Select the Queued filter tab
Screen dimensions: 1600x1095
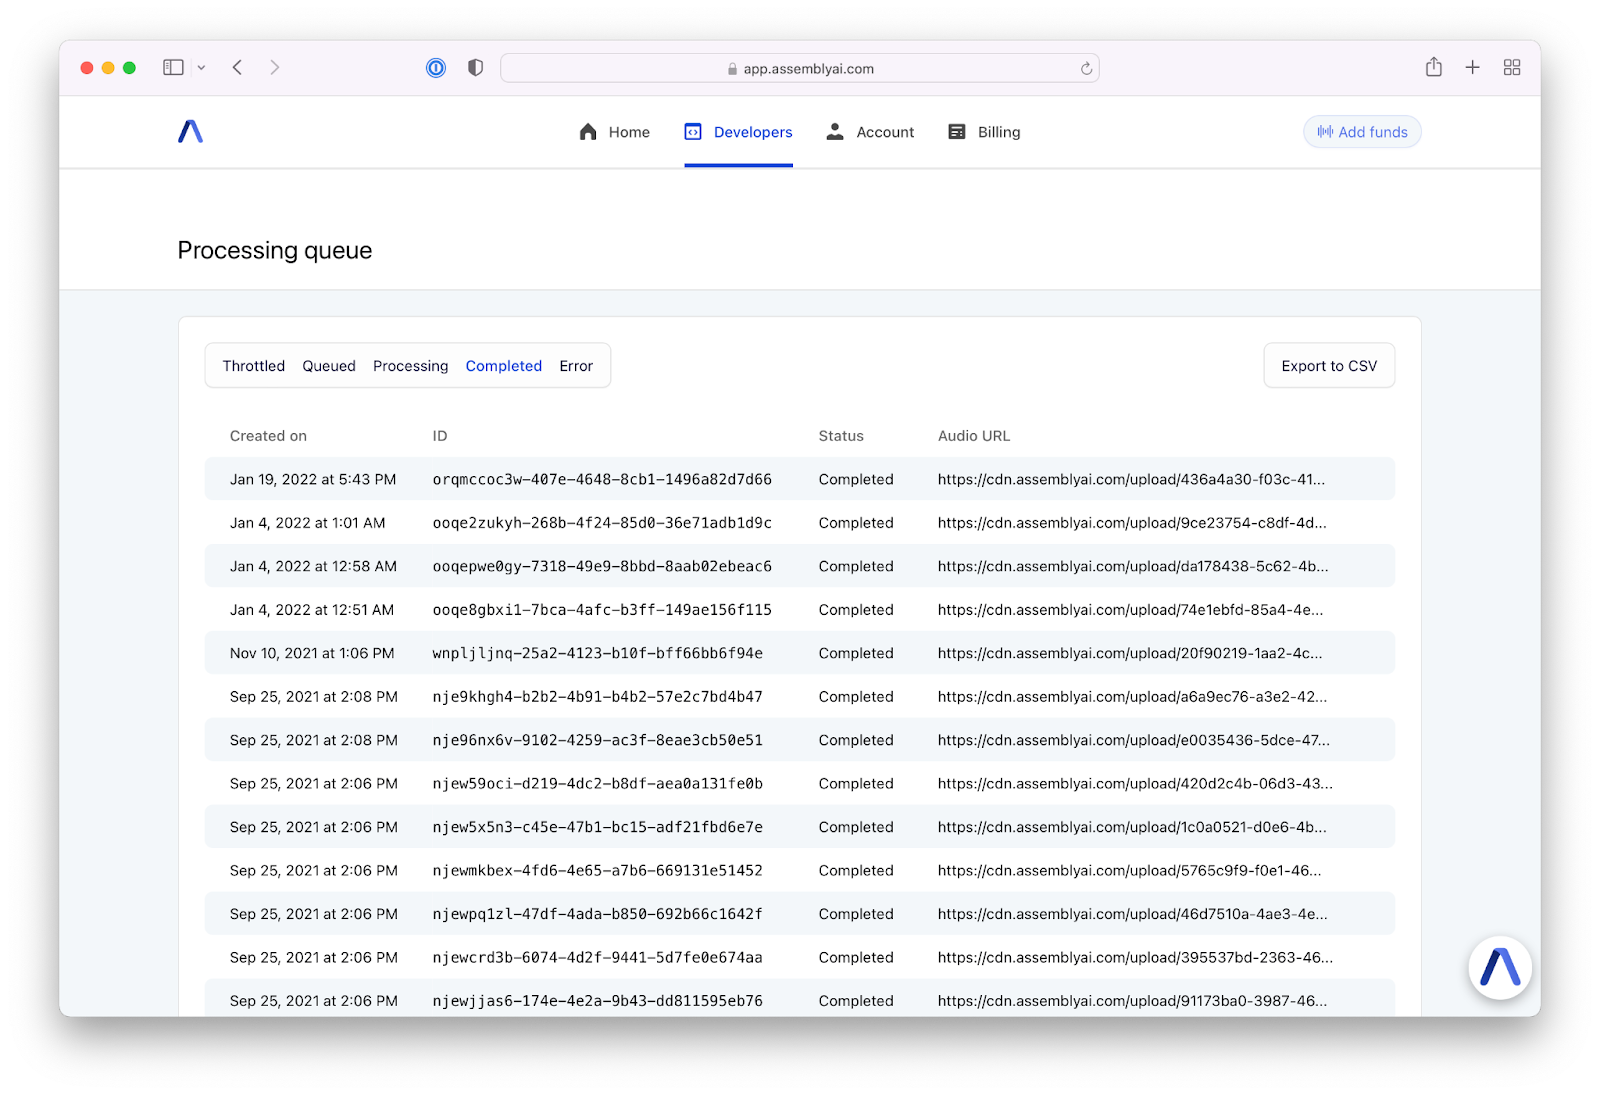pos(329,366)
